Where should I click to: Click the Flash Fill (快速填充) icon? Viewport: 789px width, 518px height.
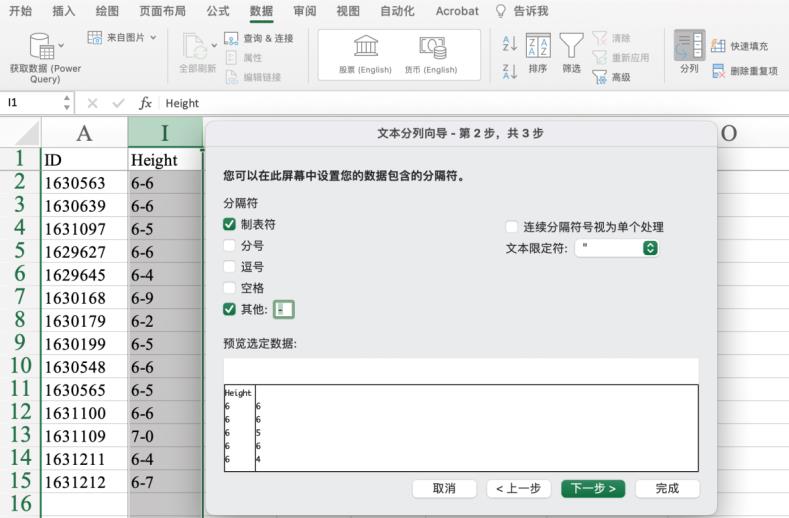(x=718, y=46)
